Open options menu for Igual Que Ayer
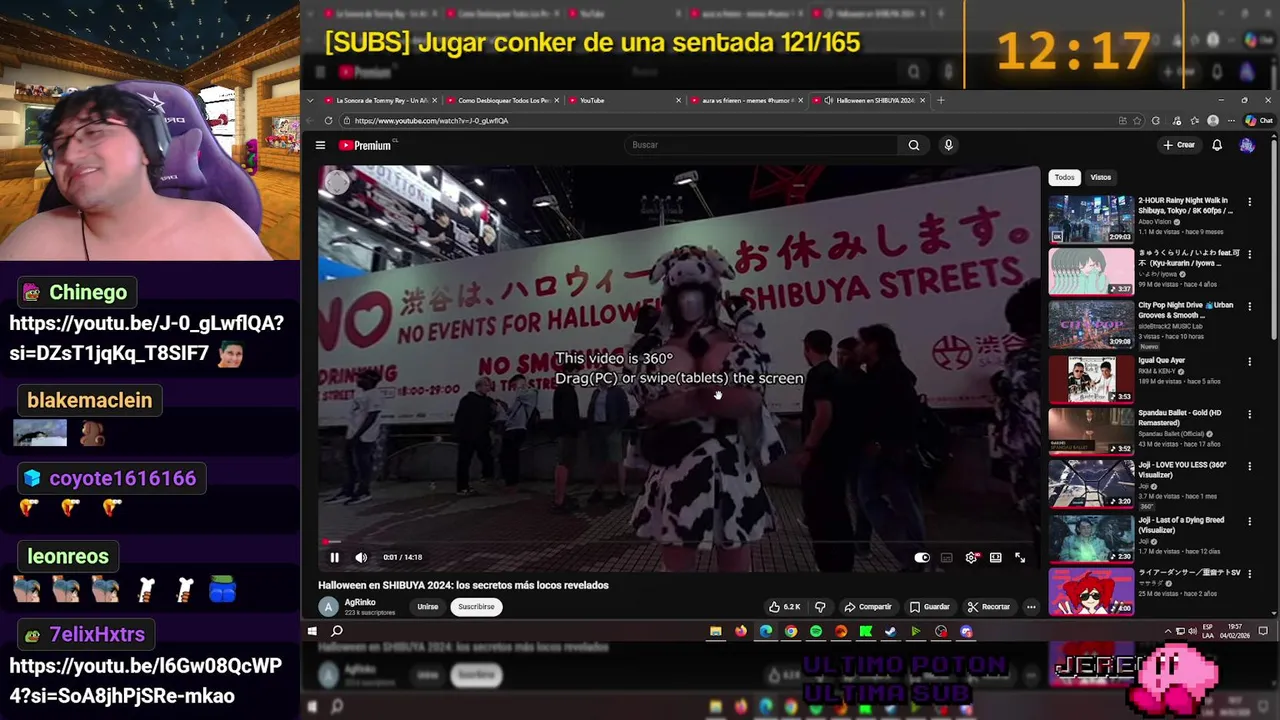This screenshot has height=720, width=1280. point(1249,361)
